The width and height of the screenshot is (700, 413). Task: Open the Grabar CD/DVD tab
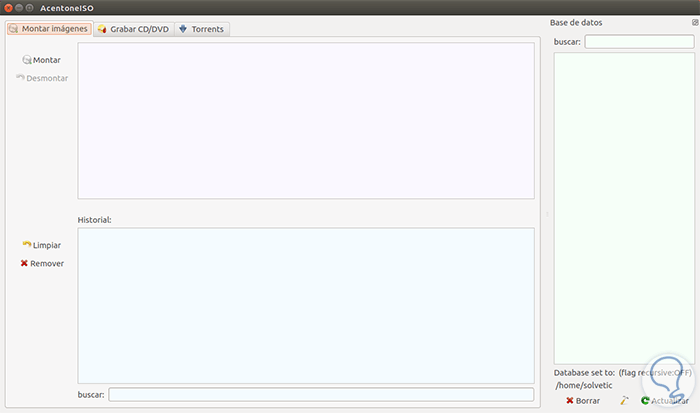[x=133, y=29]
